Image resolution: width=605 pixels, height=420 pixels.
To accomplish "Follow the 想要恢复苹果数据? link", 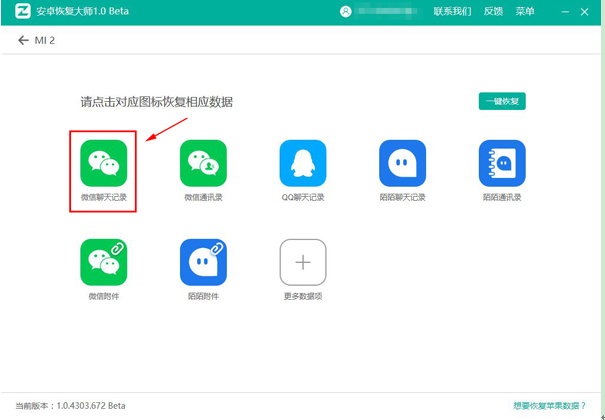I will (x=549, y=405).
